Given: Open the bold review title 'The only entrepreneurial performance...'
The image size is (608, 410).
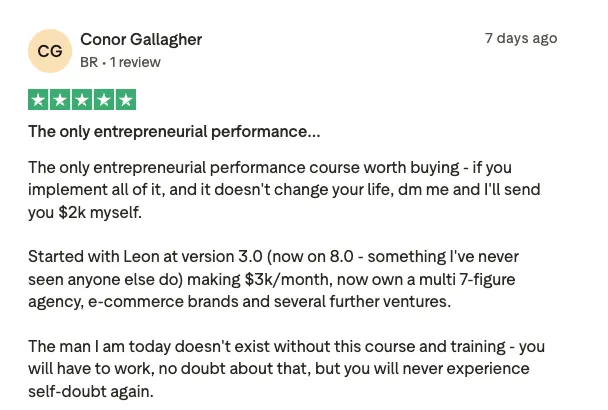Looking at the screenshot, I should pyautogui.click(x=174, y=132).
